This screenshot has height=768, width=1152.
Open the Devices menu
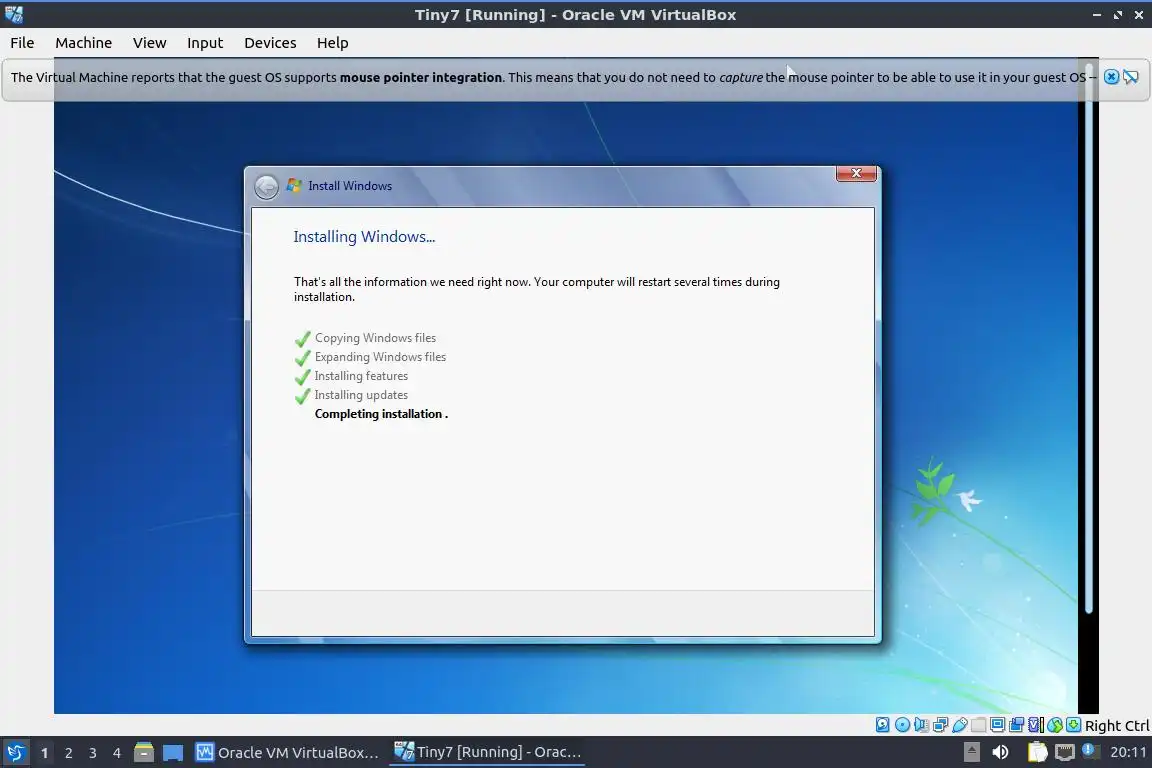pos(270,43)
